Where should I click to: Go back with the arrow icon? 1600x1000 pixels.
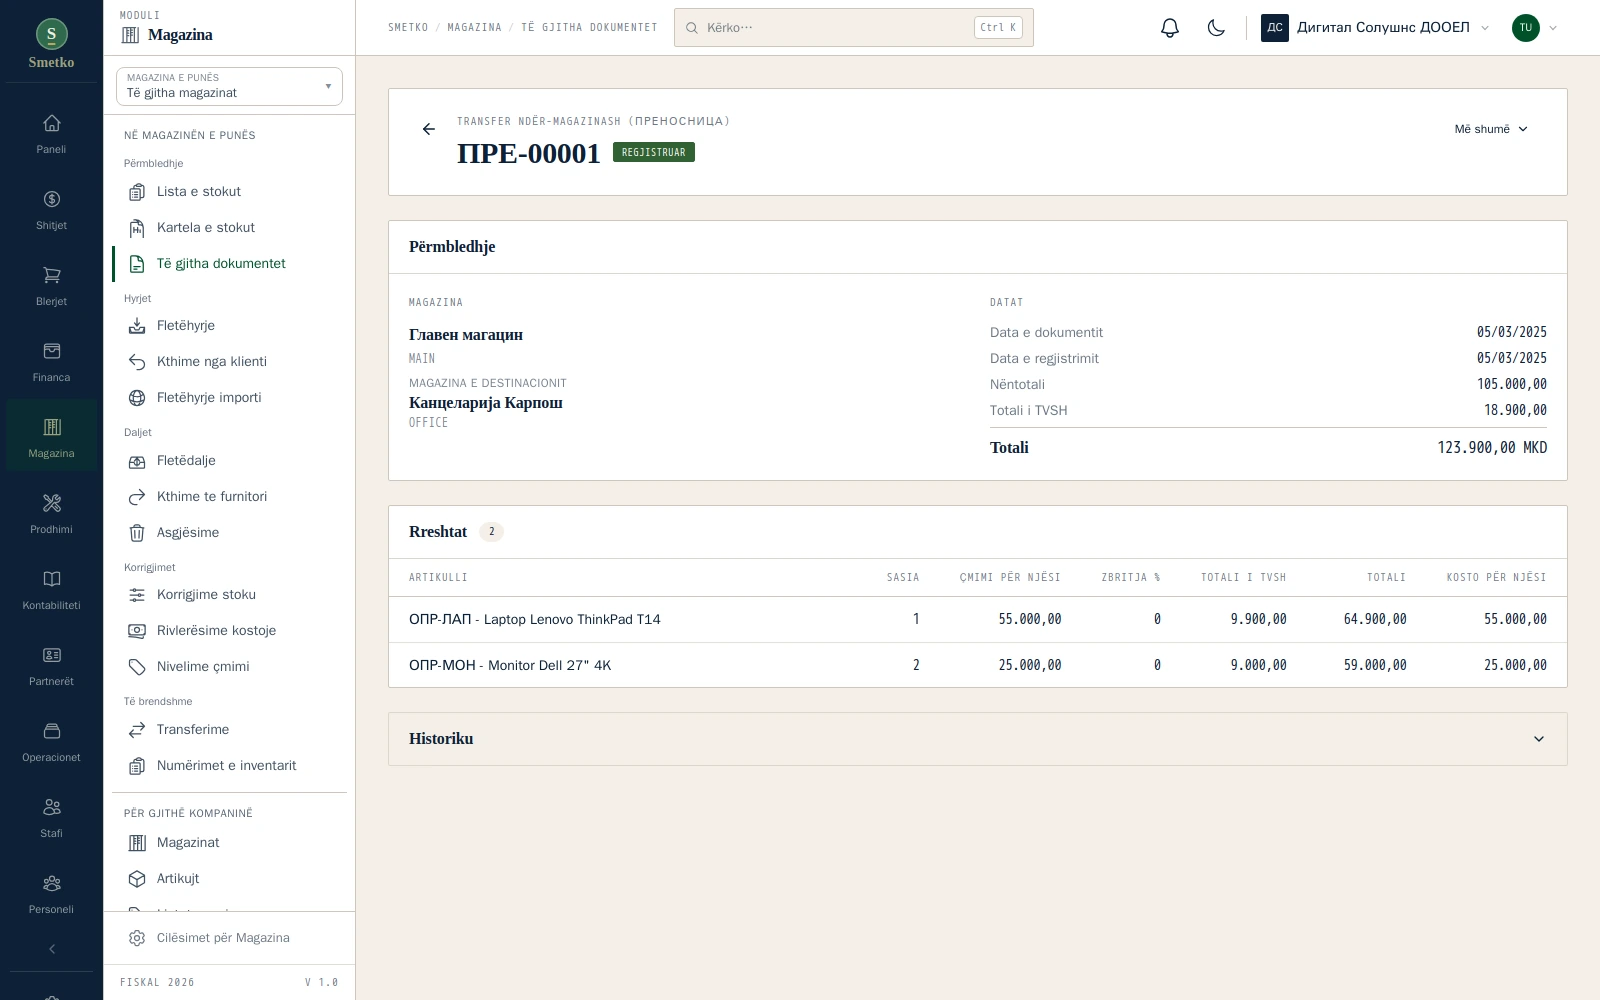click(429, 129)
